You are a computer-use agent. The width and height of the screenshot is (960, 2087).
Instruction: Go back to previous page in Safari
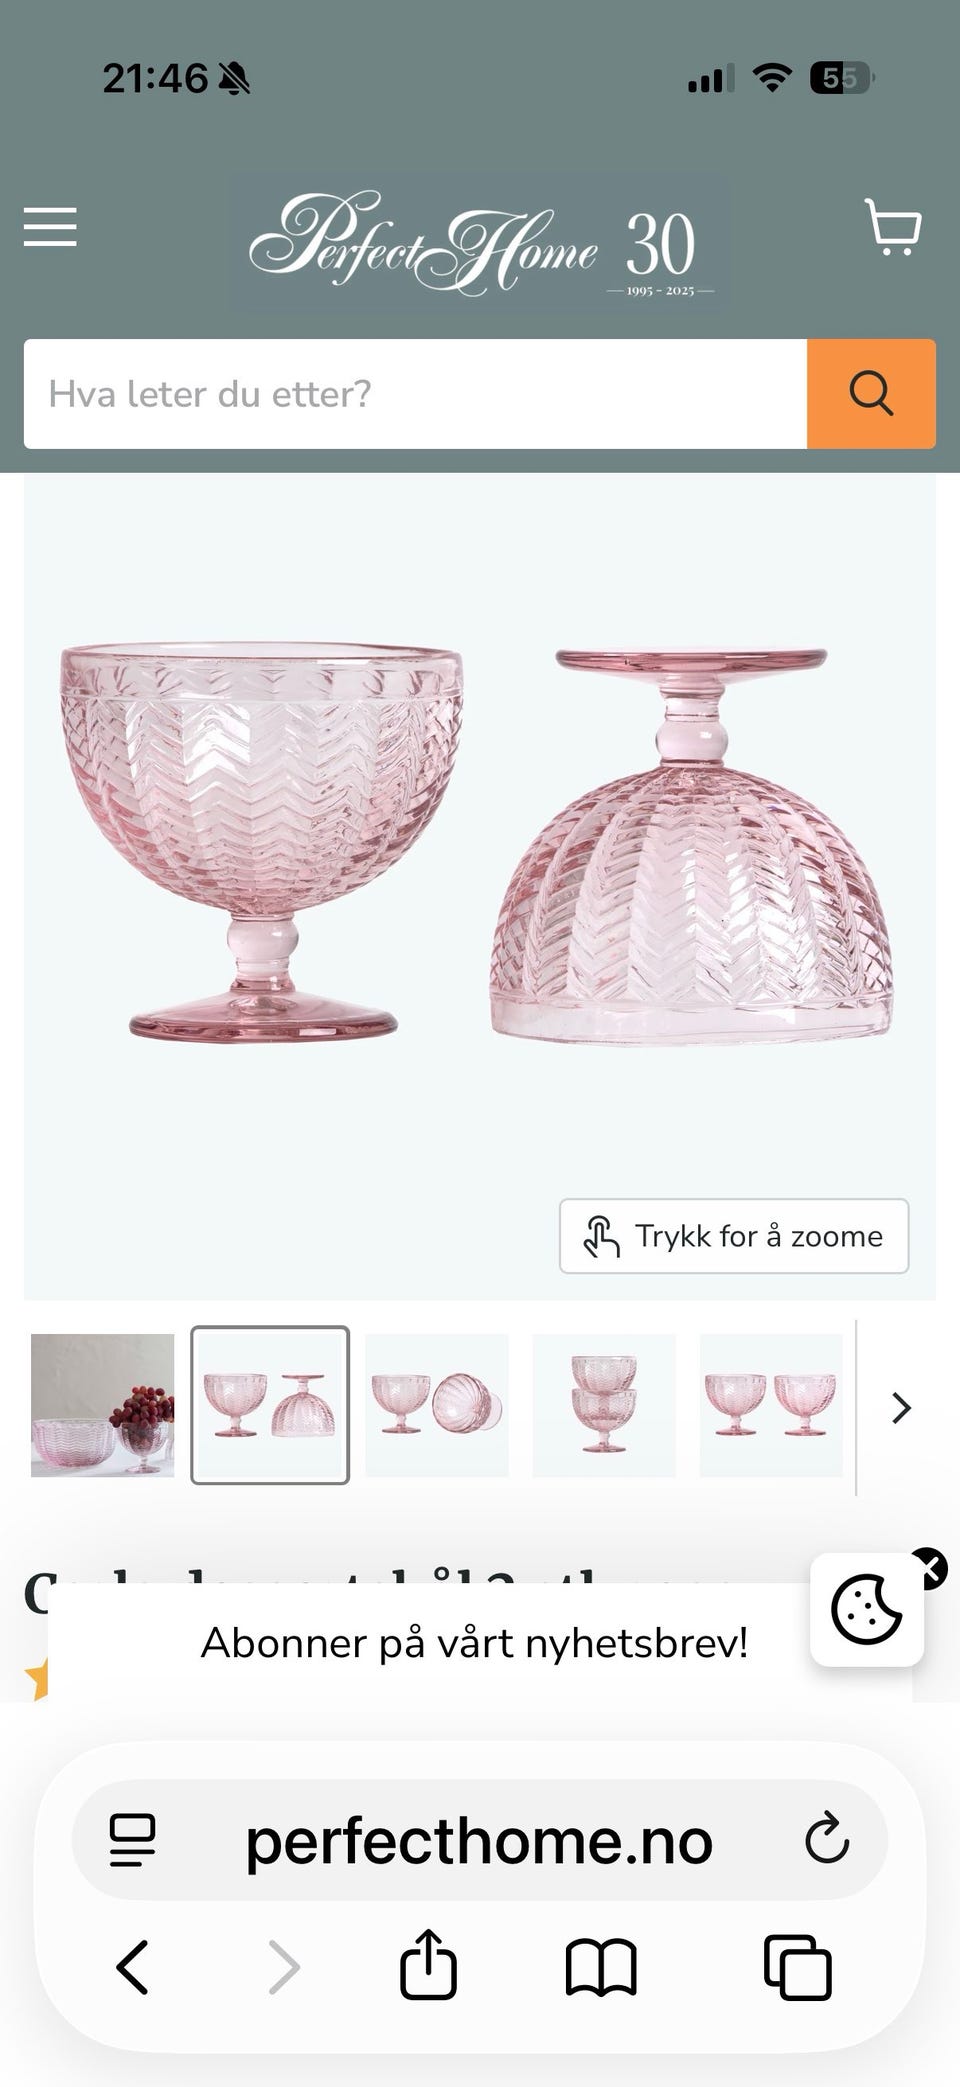click(x=133, y=1967)
